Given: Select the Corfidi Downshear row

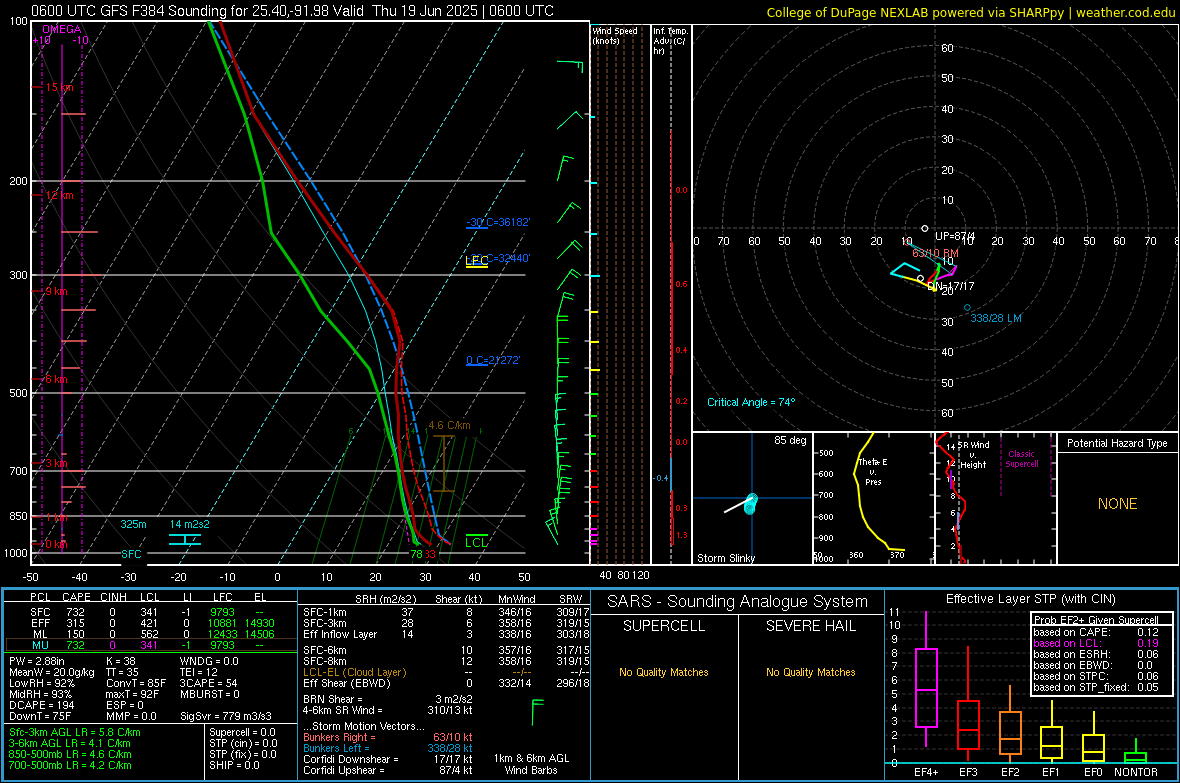Looking at the screenshot, I should [388, 759].
